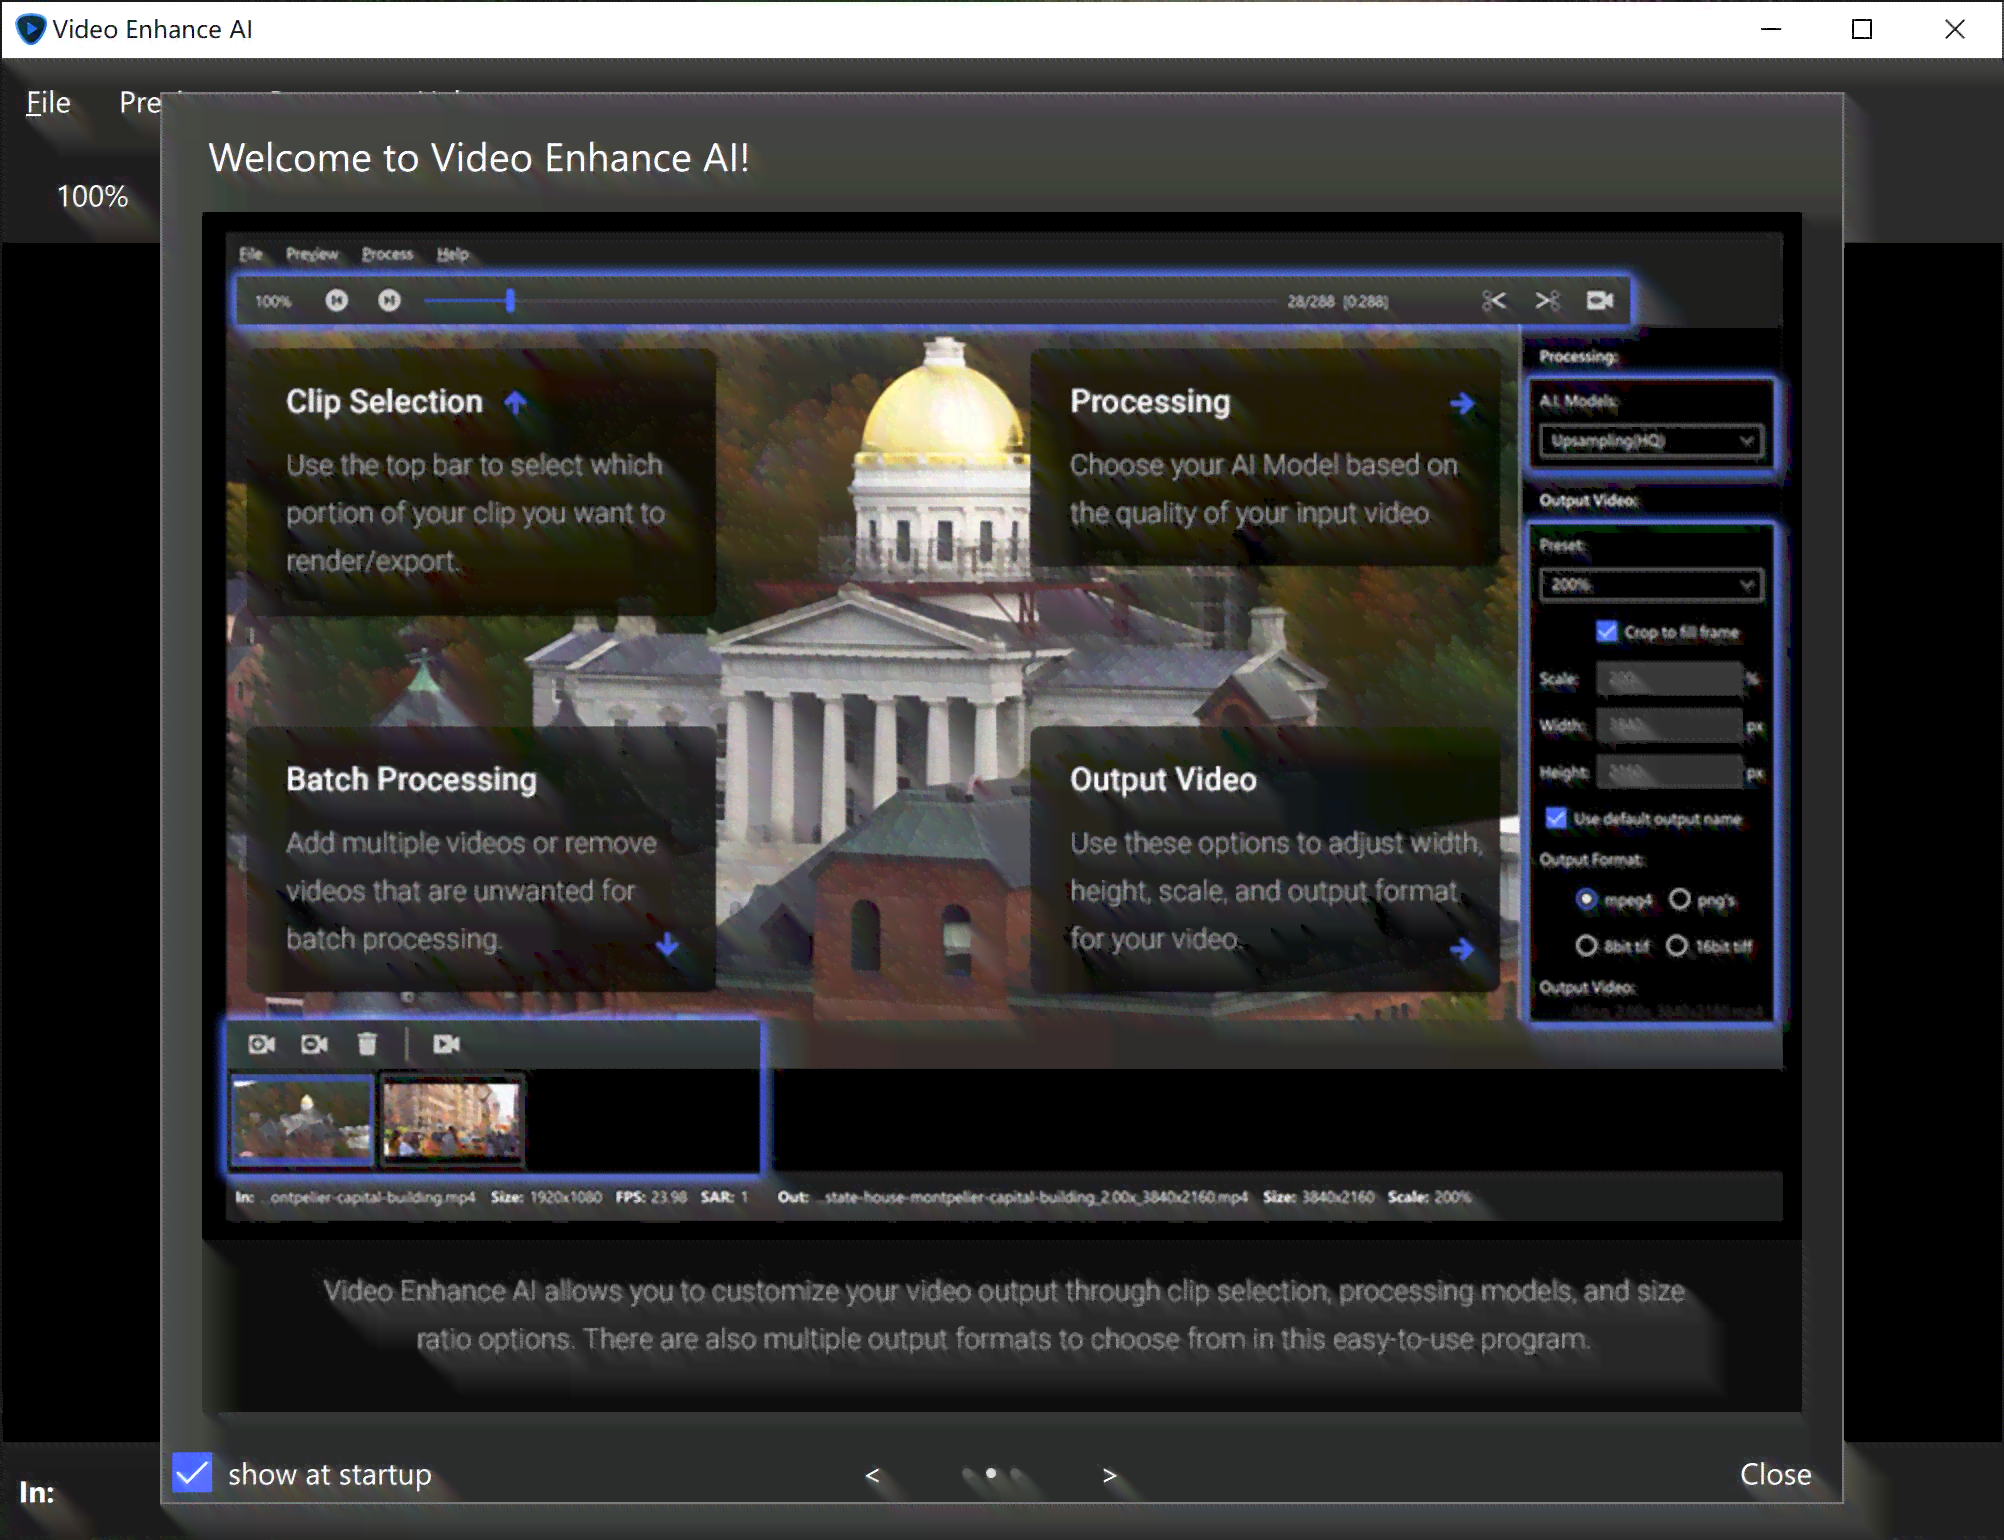This screenshot has height=1540, width=2004.
Task: Click the trash delete icon above thumbnails
Action: pos(367,1044)
